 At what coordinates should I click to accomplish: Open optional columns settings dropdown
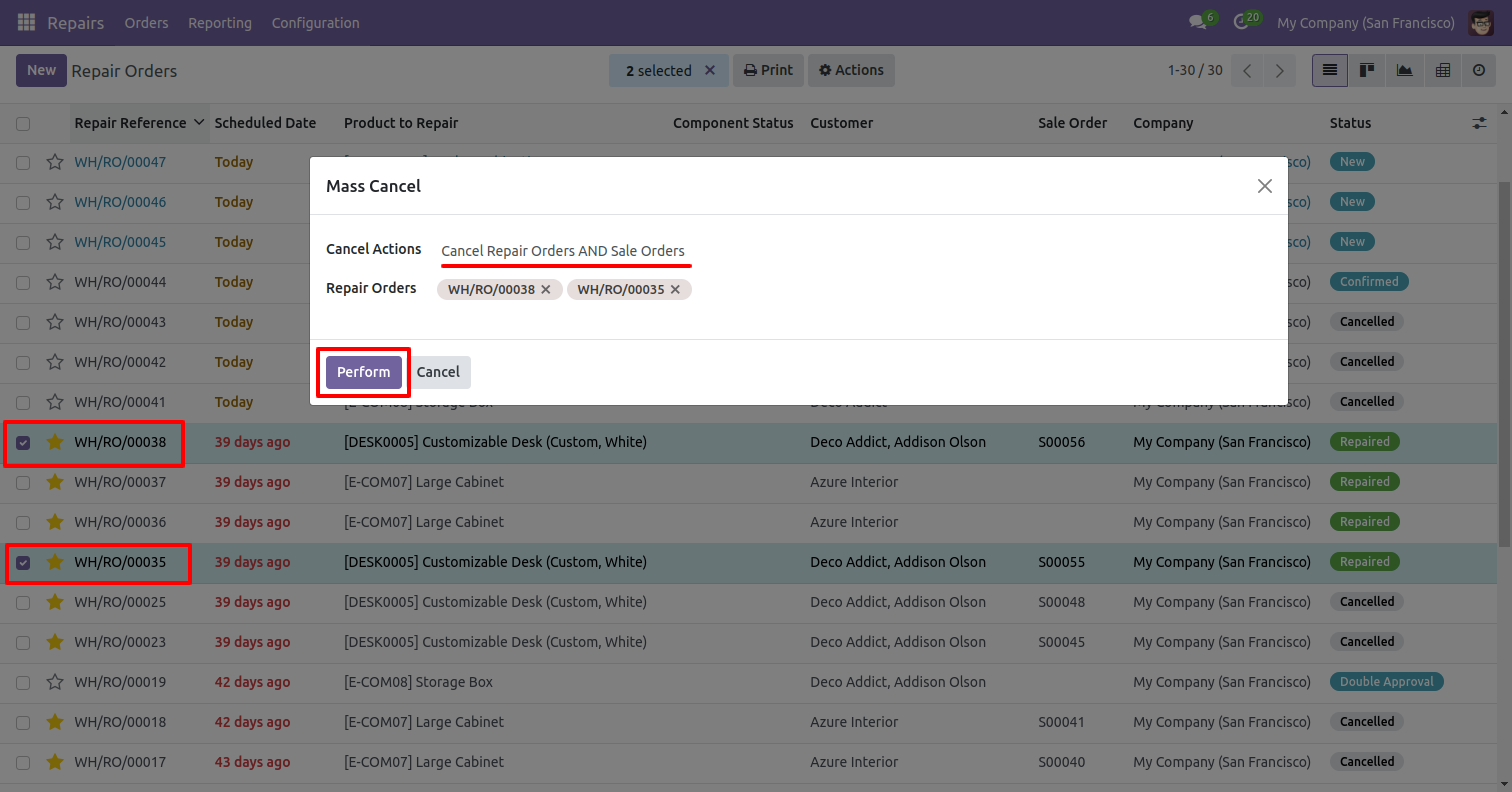click(1479, 123)
